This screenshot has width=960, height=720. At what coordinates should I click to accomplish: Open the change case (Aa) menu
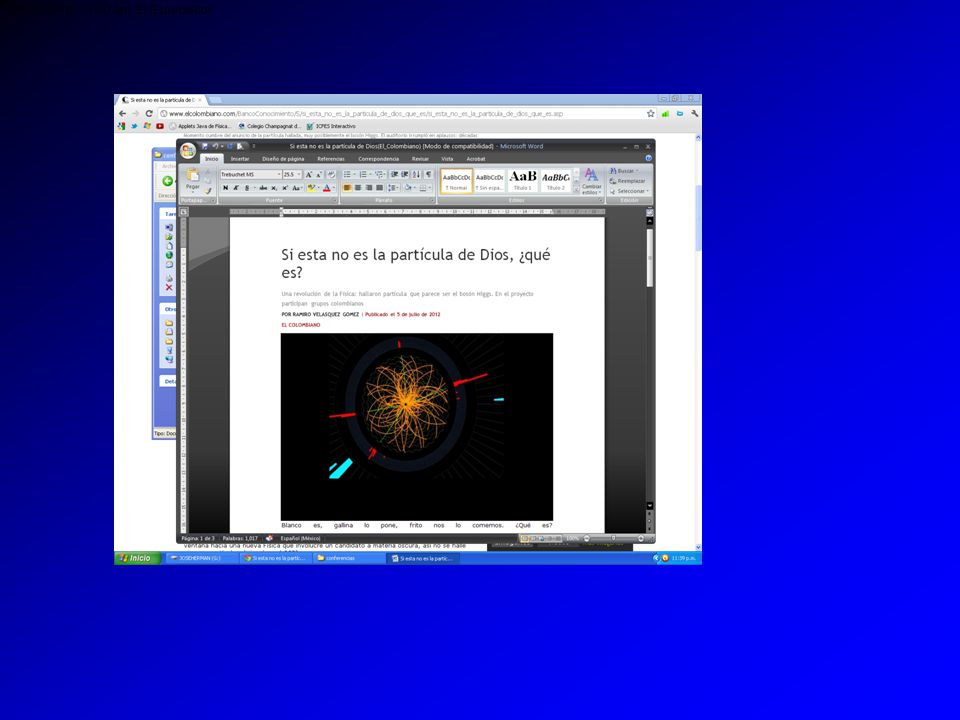coord(297,188)
